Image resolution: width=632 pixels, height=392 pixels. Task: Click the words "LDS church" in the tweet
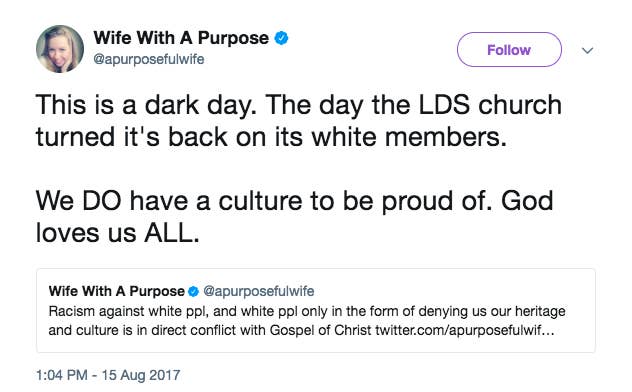click(490, 105)
